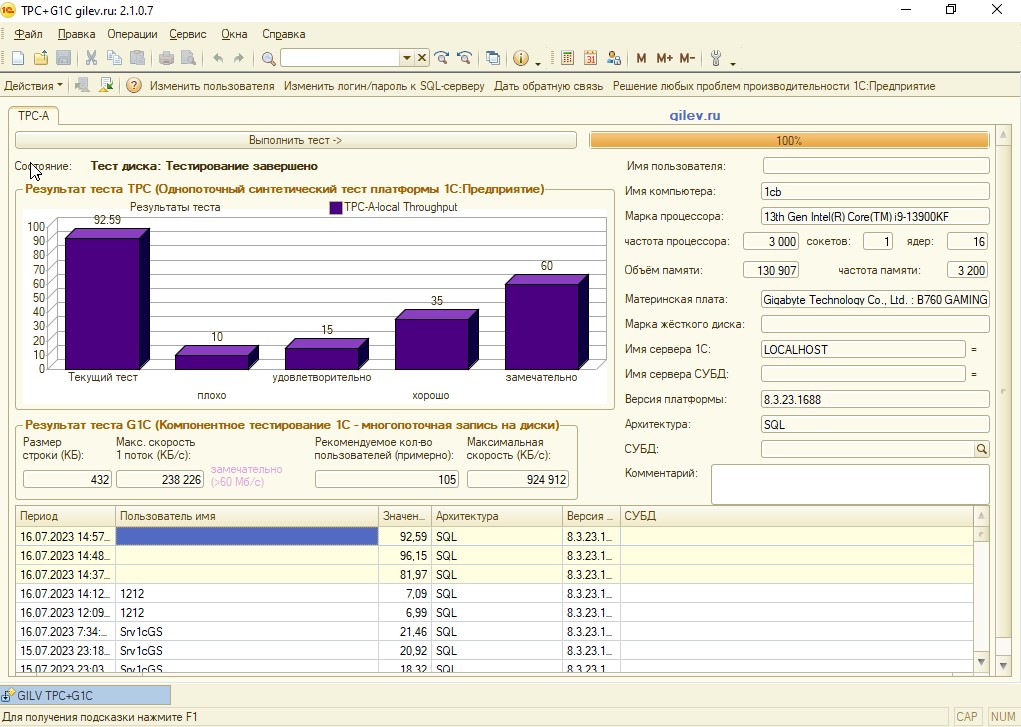Click the help question mark icon

(133, 85)
